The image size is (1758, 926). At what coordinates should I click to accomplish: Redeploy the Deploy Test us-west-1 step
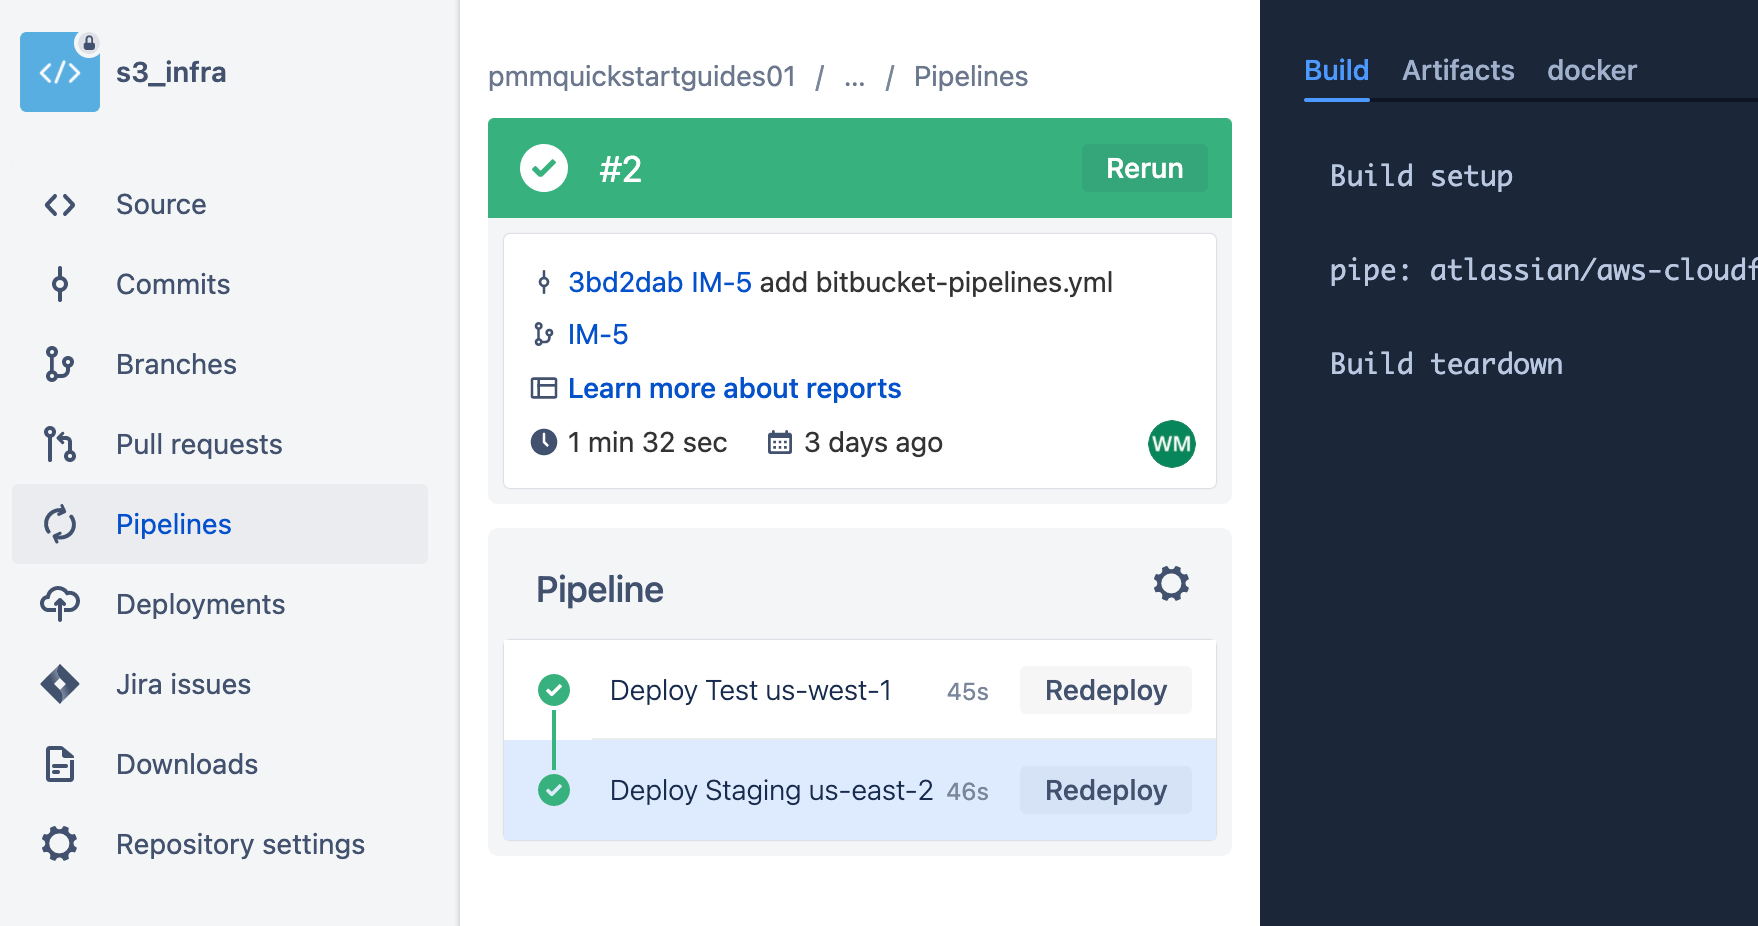click(x=1105, y=690)
